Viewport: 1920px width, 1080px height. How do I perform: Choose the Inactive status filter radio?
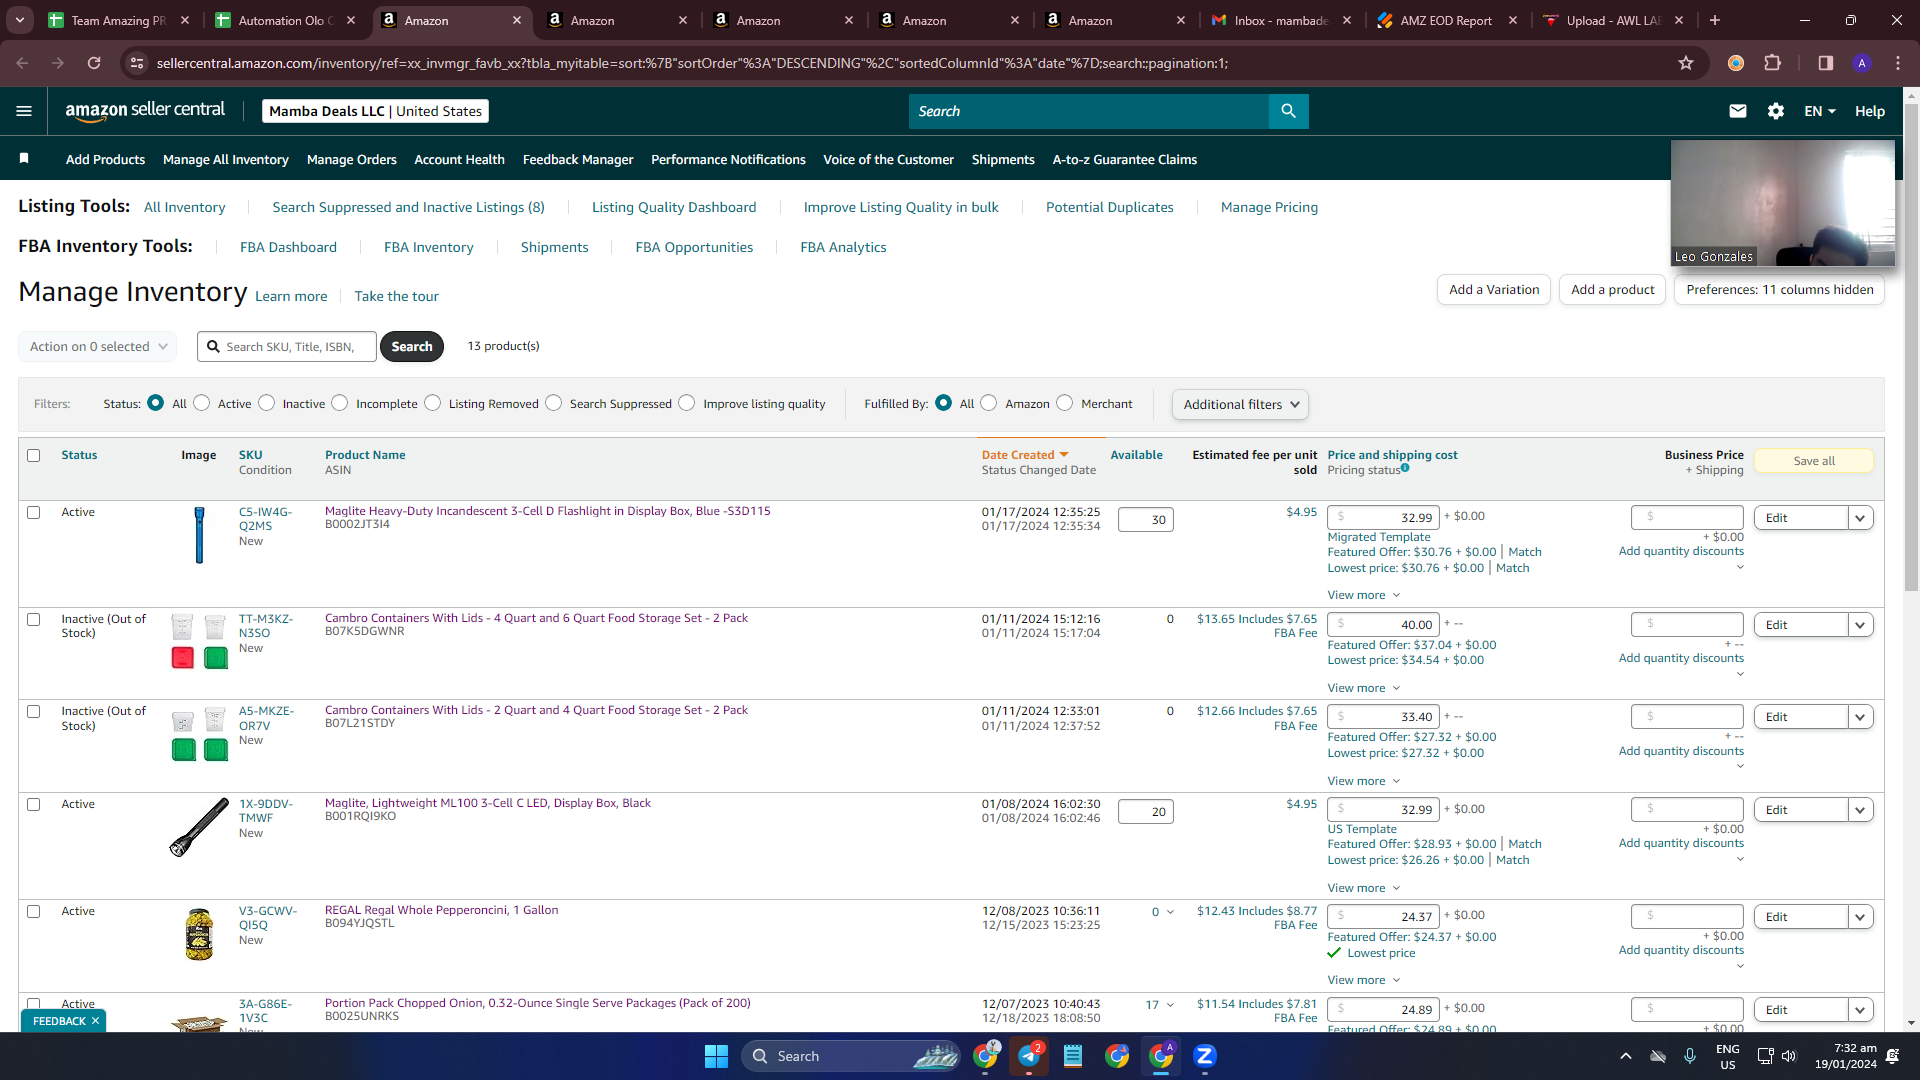click(x=266, y=403)
